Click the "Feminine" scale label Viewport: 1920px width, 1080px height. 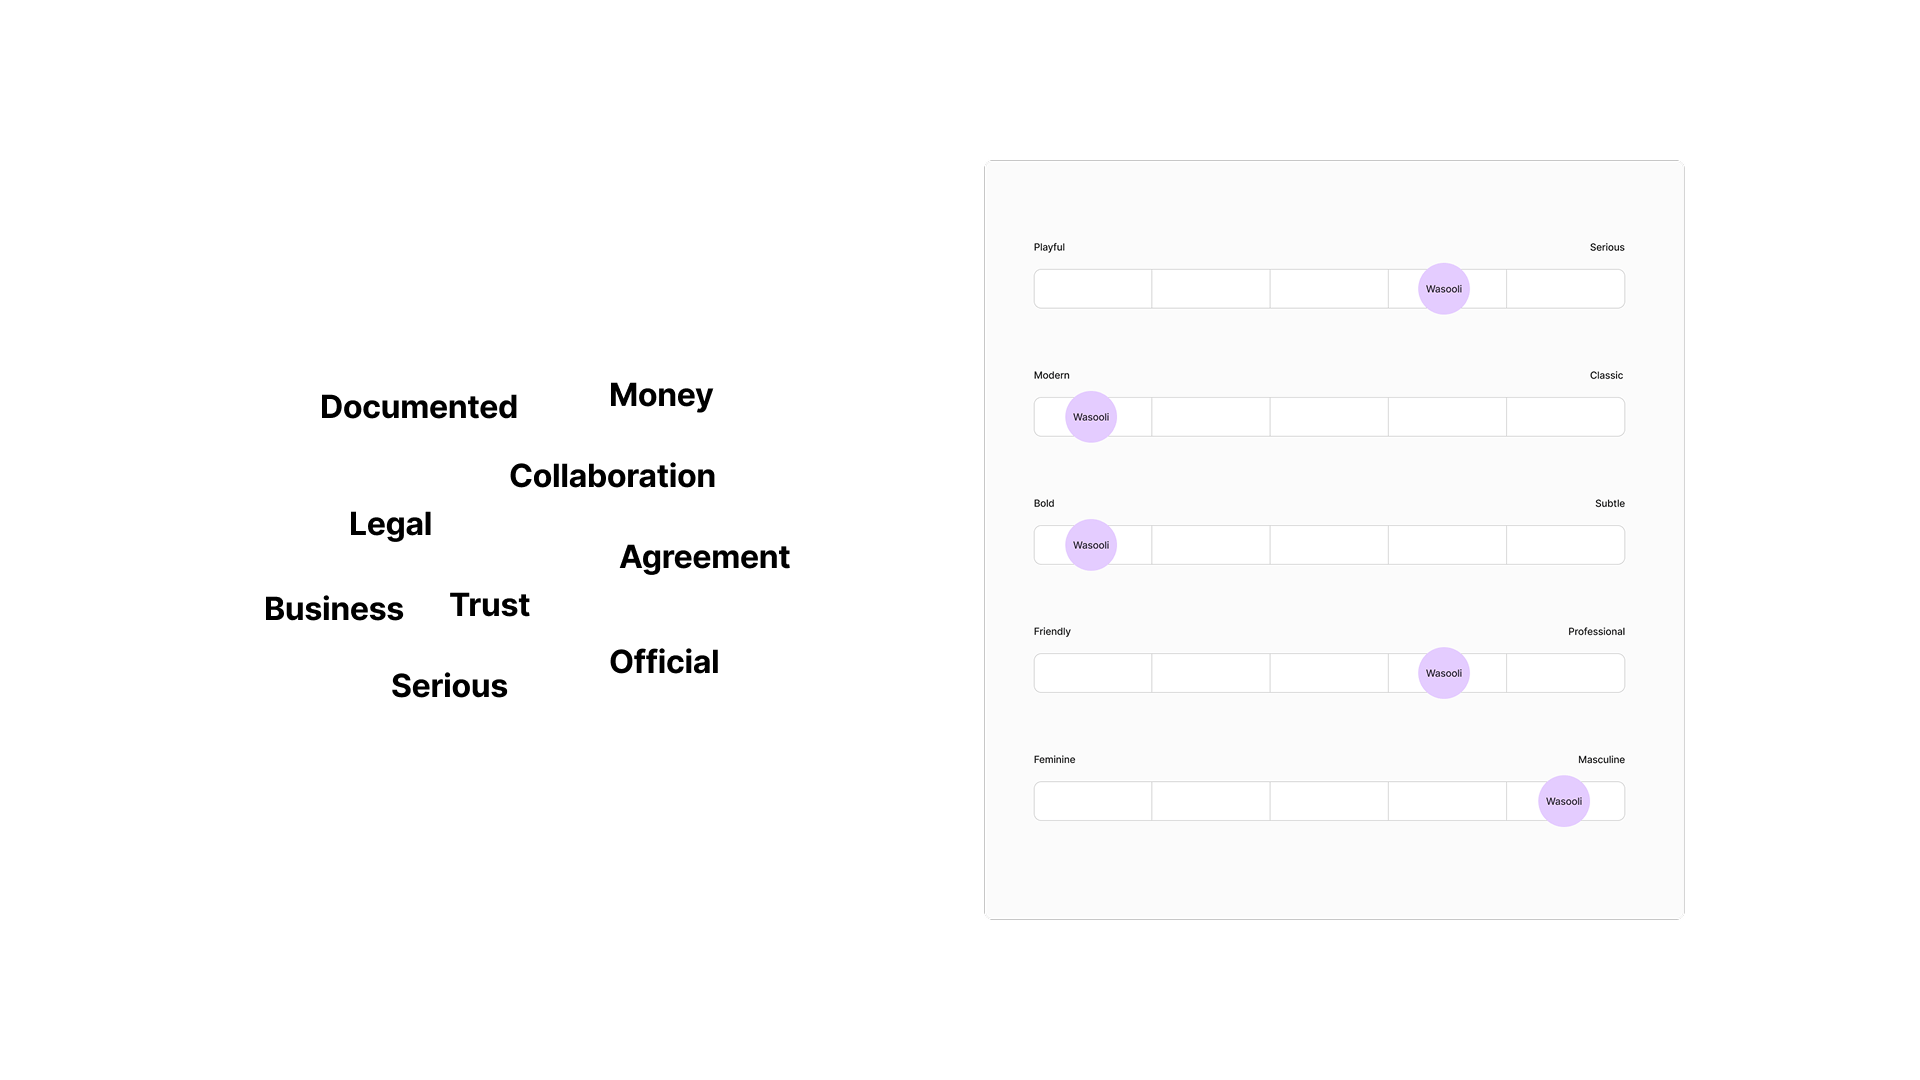pyautogui.click(x=1054, y=759)
